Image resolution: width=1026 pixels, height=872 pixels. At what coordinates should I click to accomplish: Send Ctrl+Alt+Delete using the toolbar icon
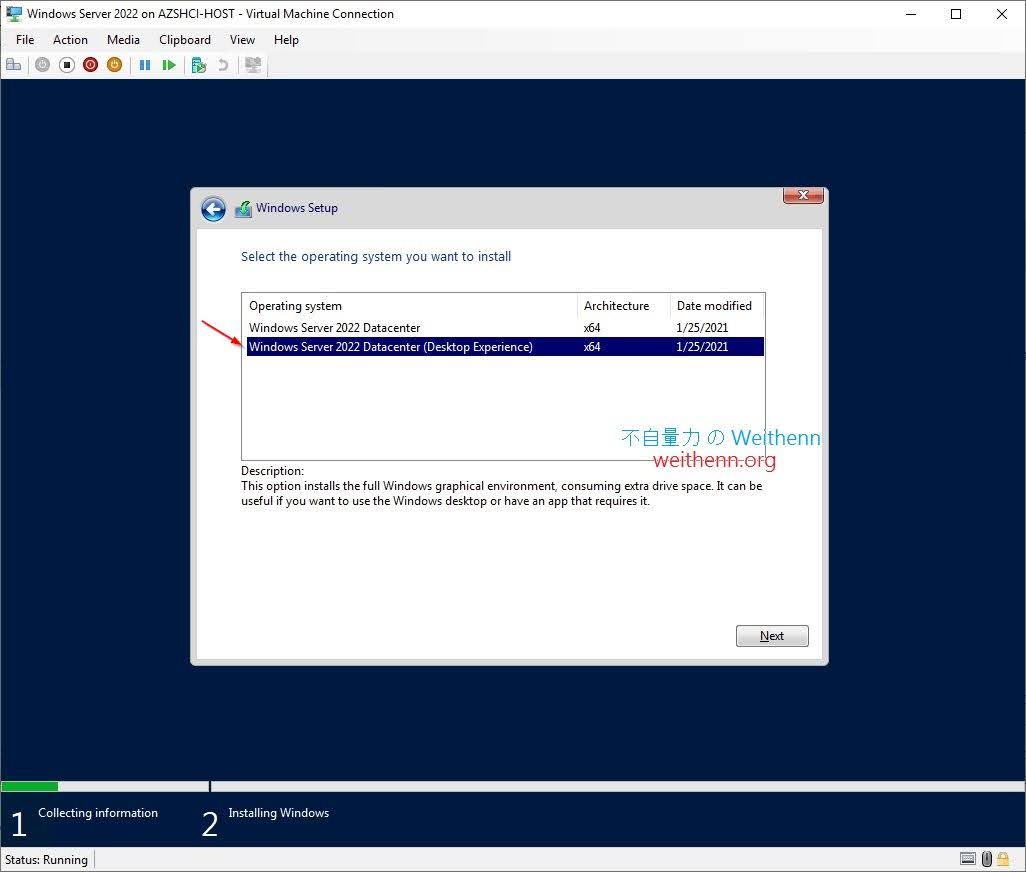point(14,65)
